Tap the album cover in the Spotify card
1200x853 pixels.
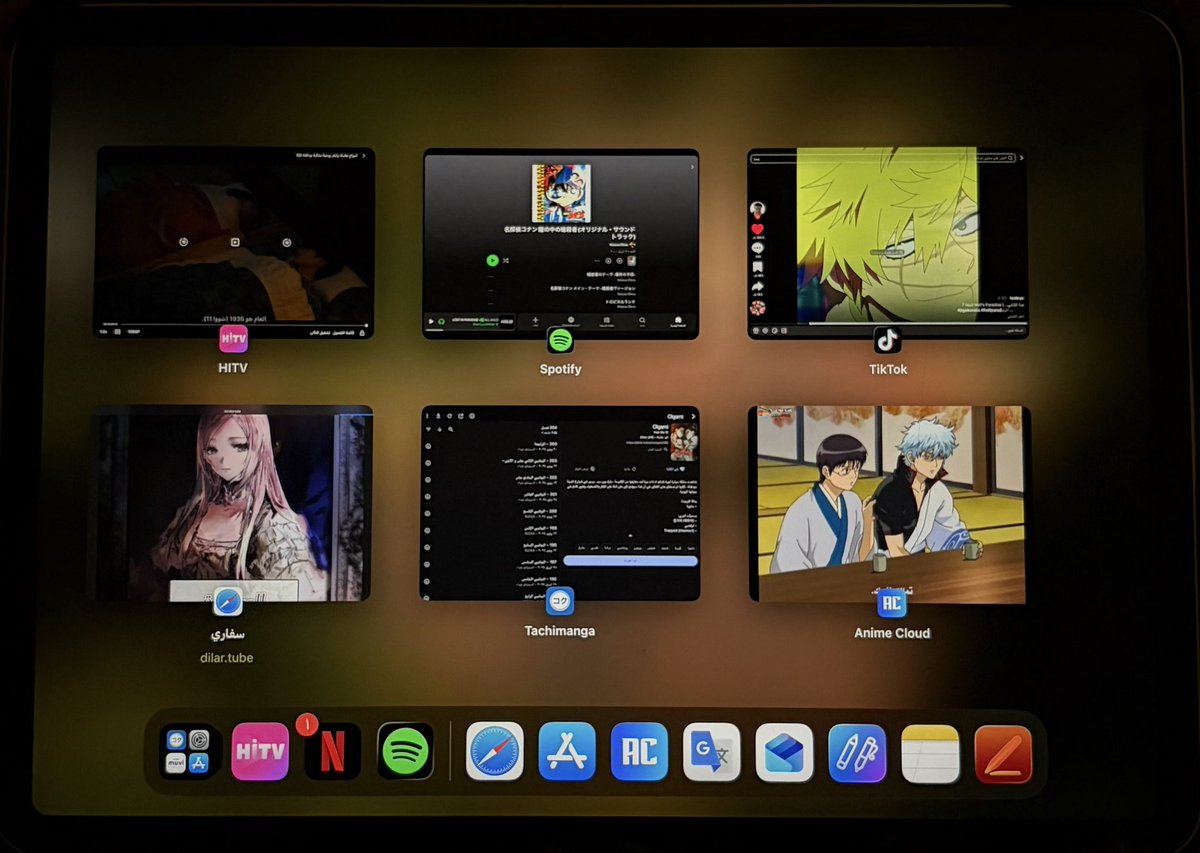561,193
